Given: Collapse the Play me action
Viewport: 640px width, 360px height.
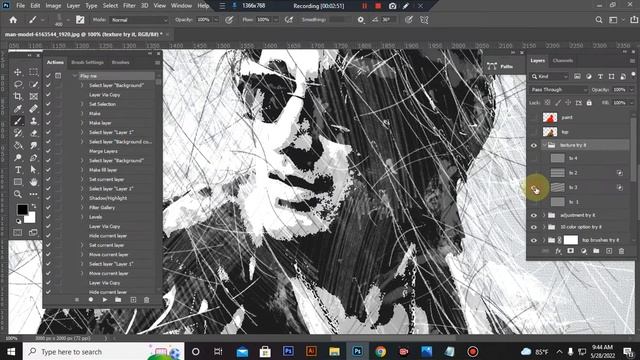Looking at the screenshot, I should click(x=75, y=76).
